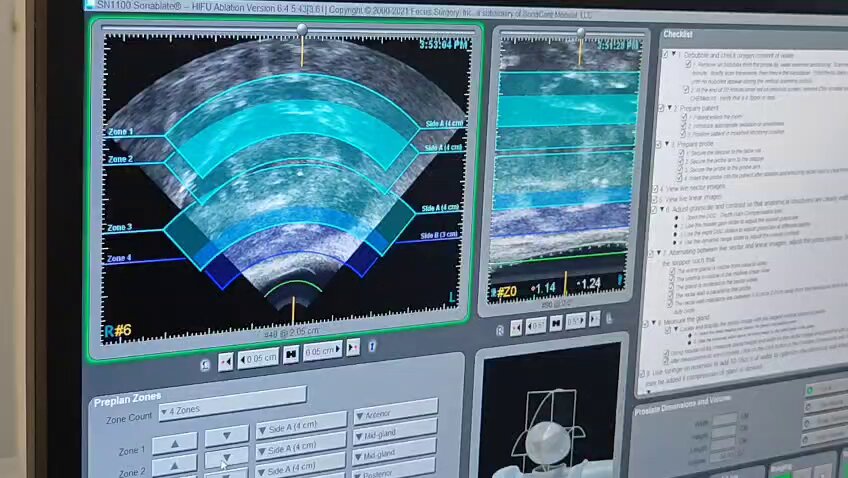Jump to last sector image frame

(353, 347)
